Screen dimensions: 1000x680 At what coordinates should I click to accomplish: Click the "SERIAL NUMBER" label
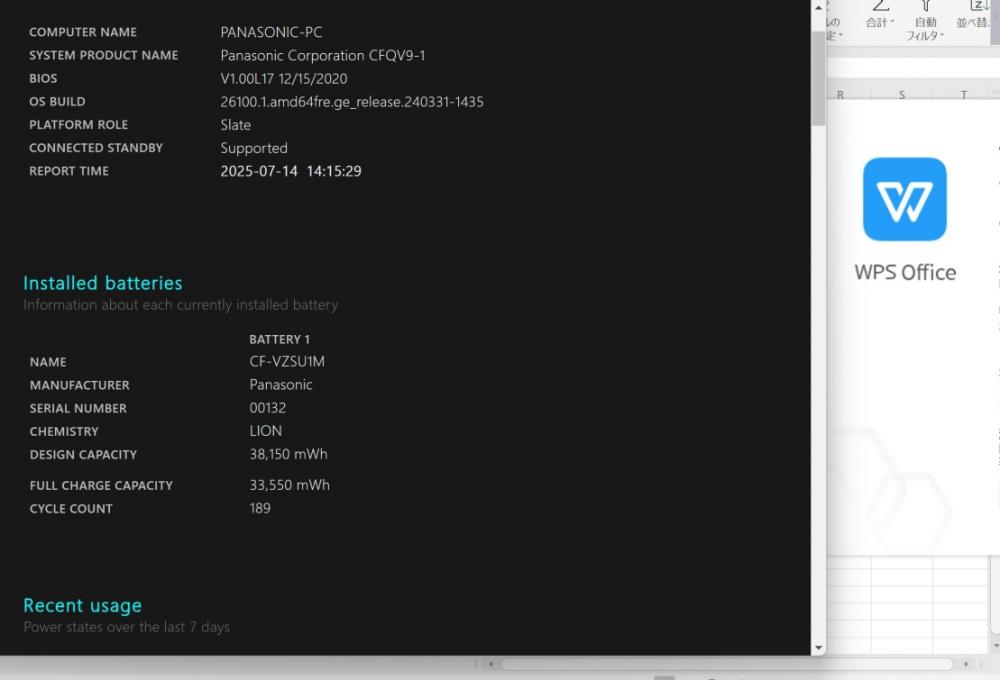(x=78, y=408)
